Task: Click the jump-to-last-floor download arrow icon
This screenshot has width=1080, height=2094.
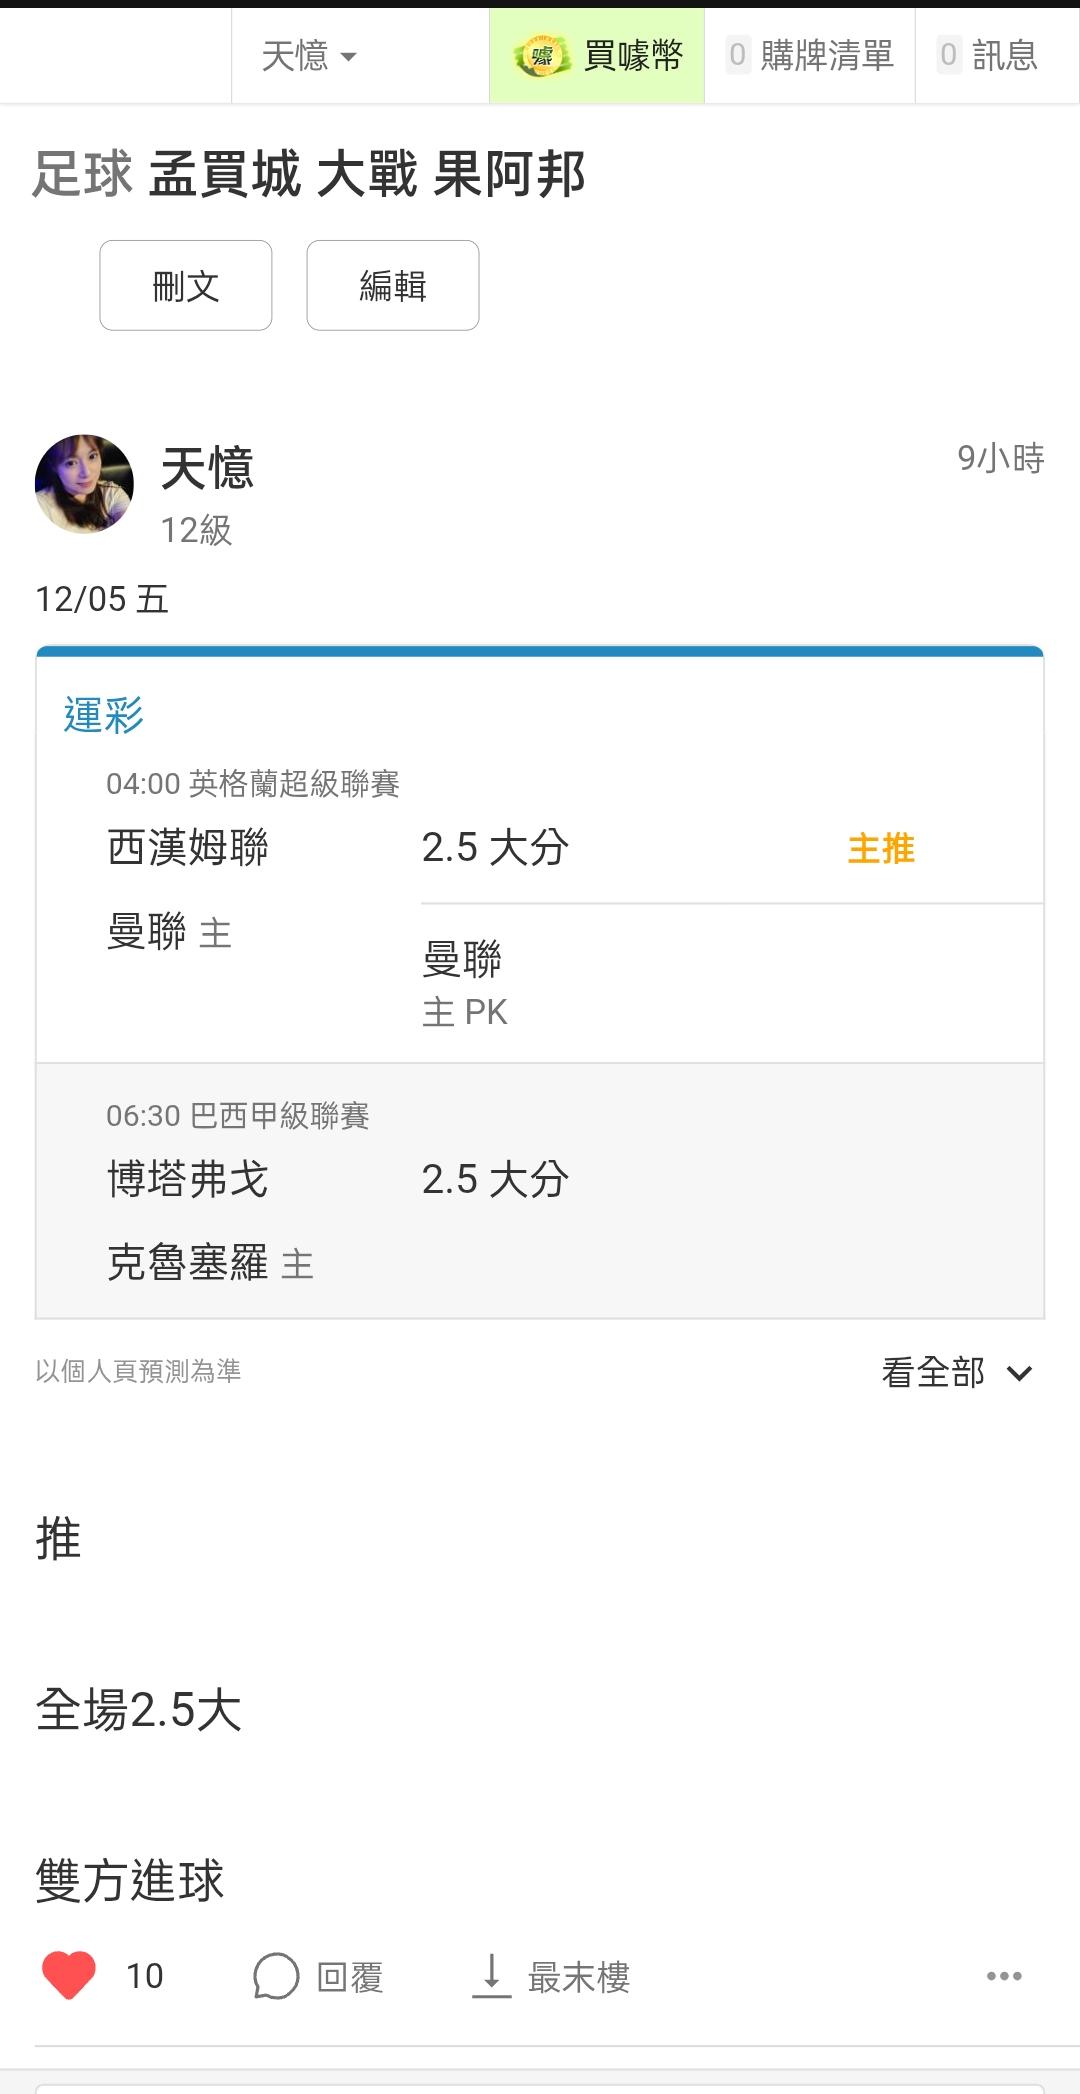Action: tap(491, 1975)
